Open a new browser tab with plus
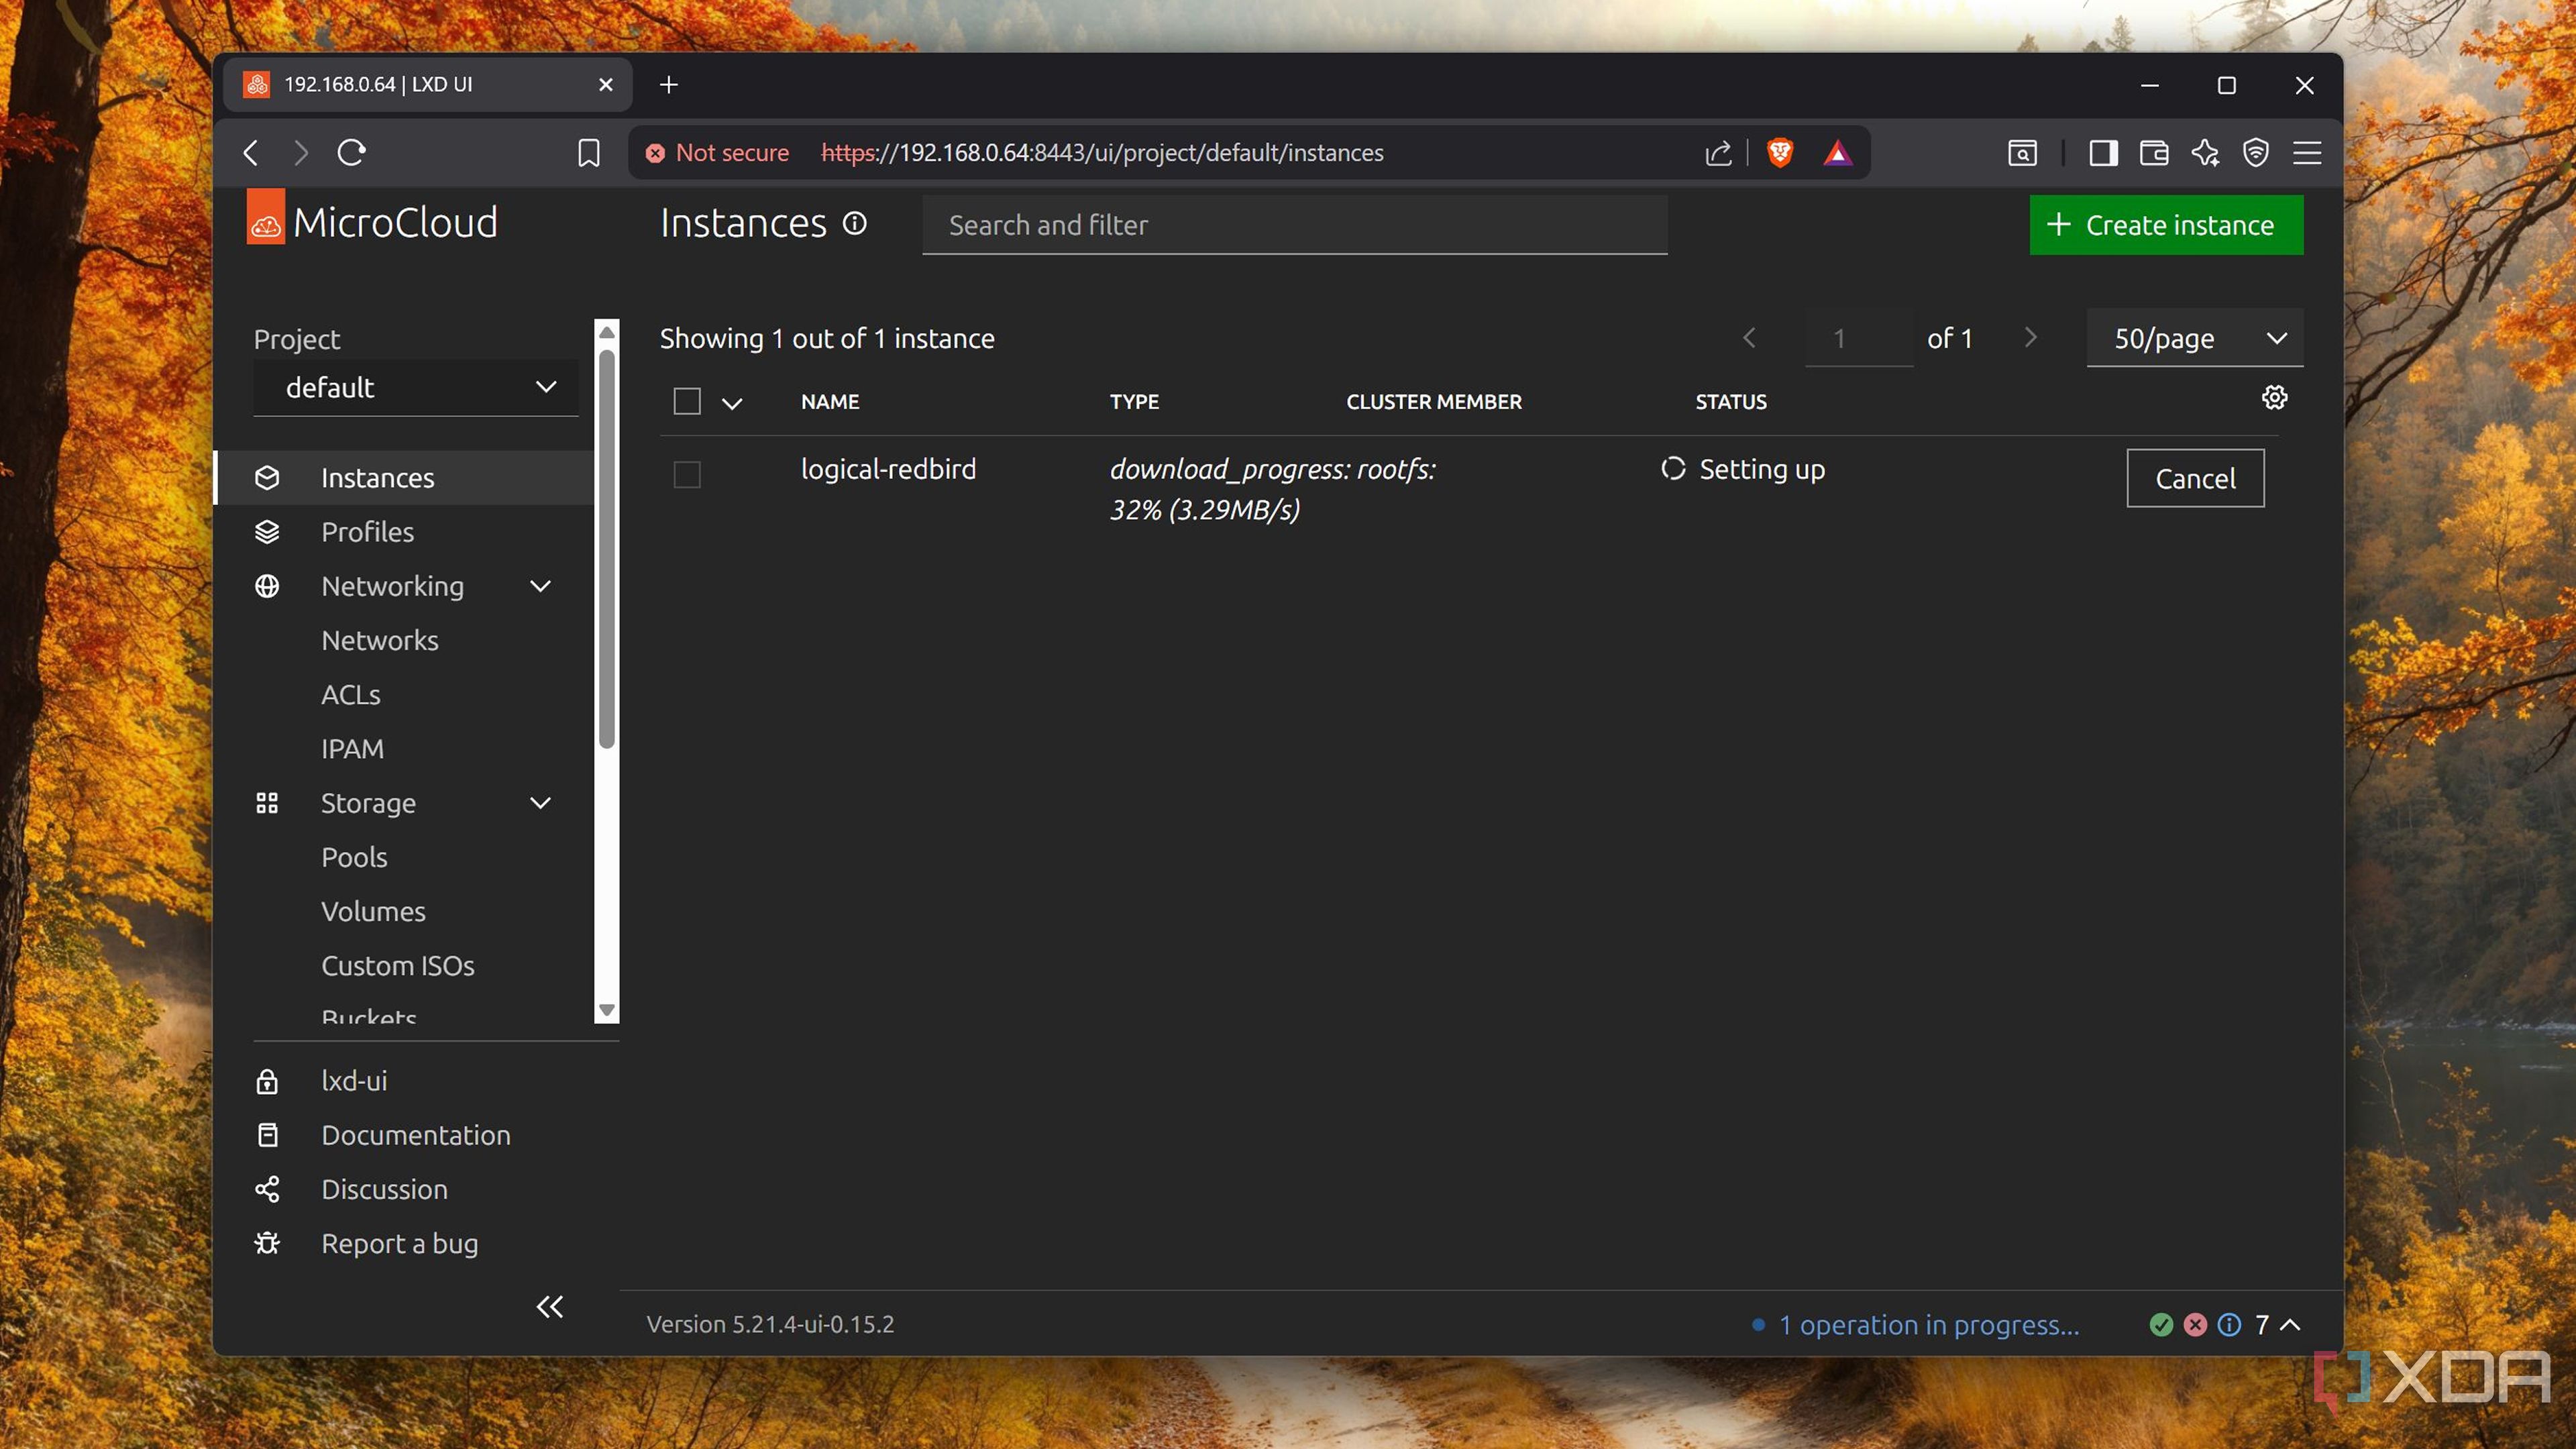 669,85
